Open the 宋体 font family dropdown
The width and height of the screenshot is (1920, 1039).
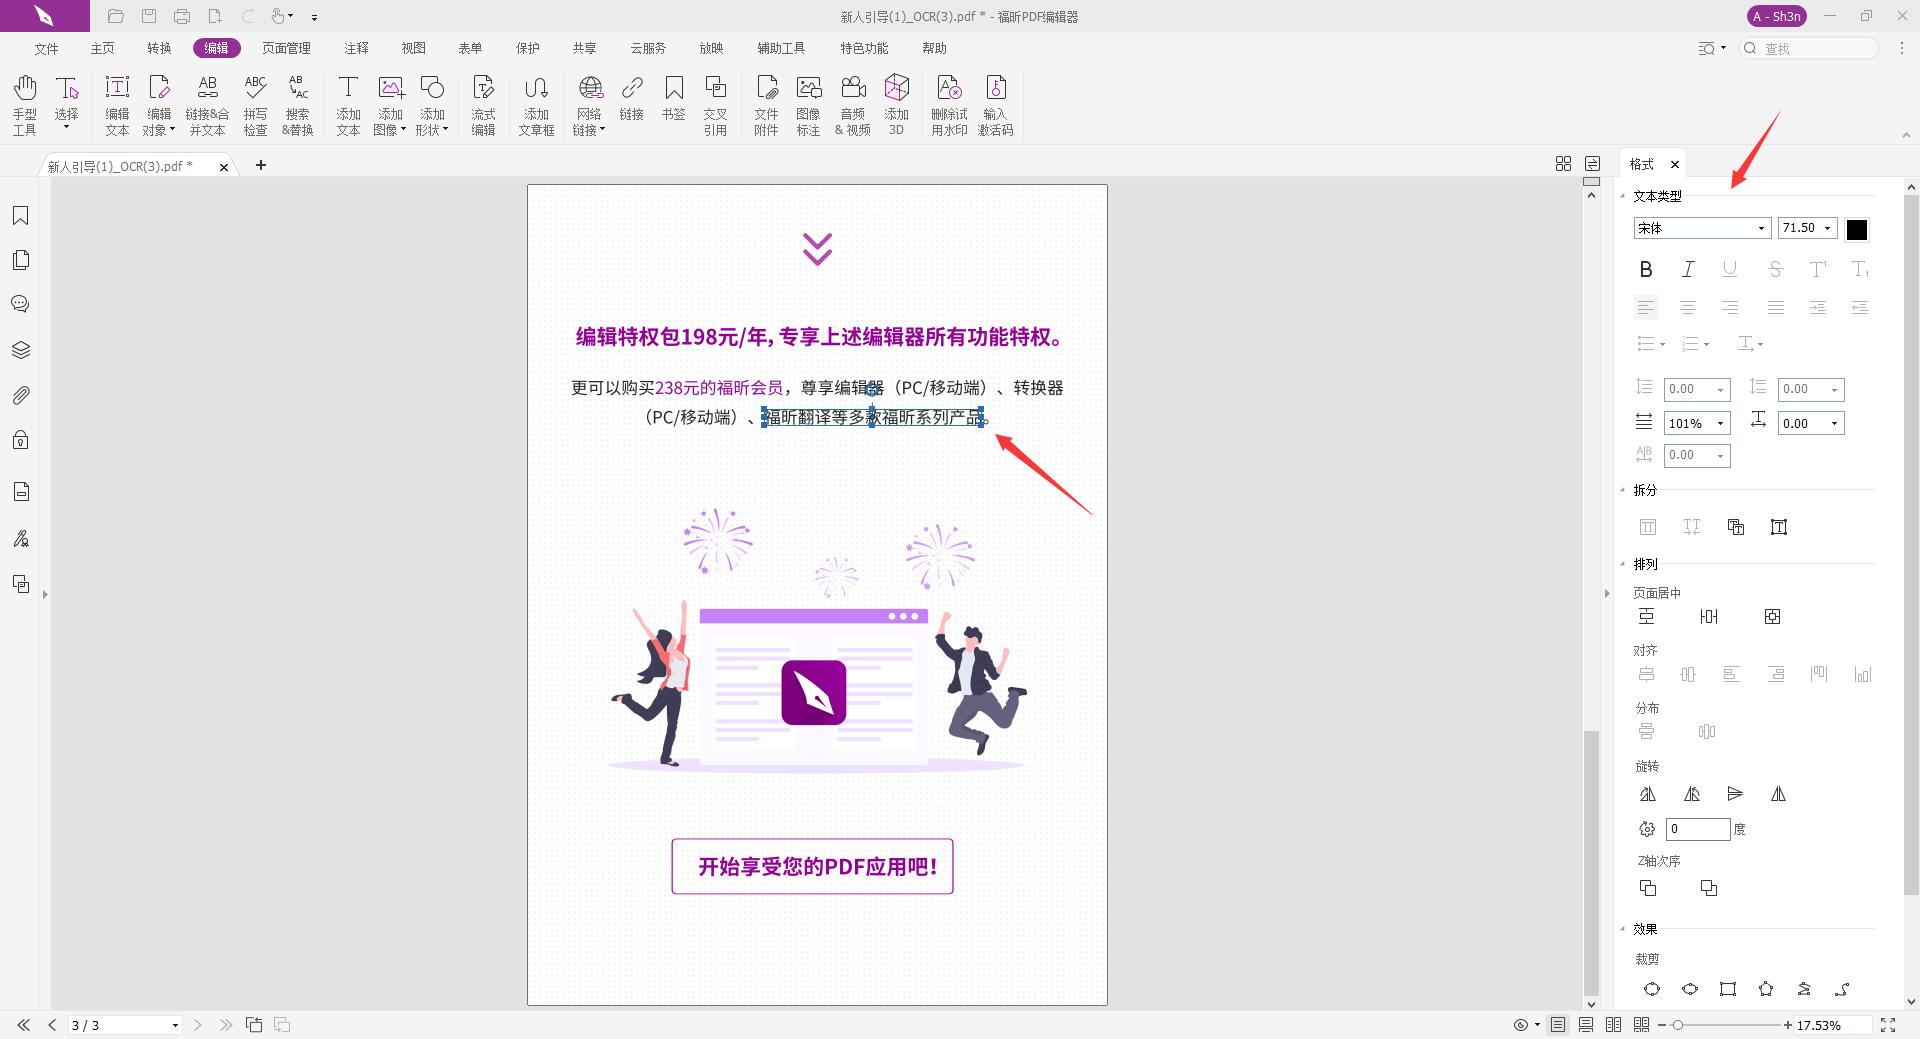pyautogui.click(x=1761, y=228)
